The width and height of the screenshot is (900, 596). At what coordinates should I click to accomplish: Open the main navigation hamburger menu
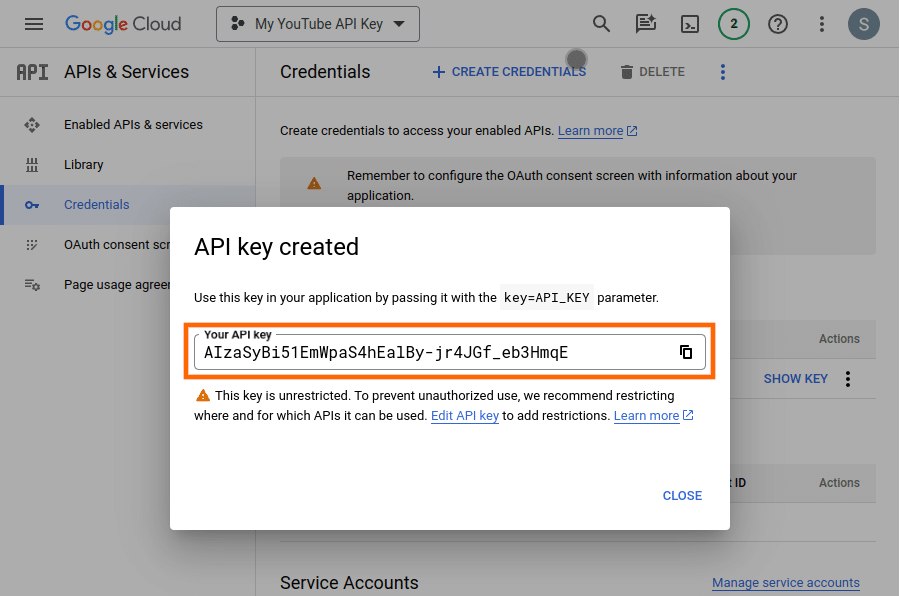pos(34,24)
